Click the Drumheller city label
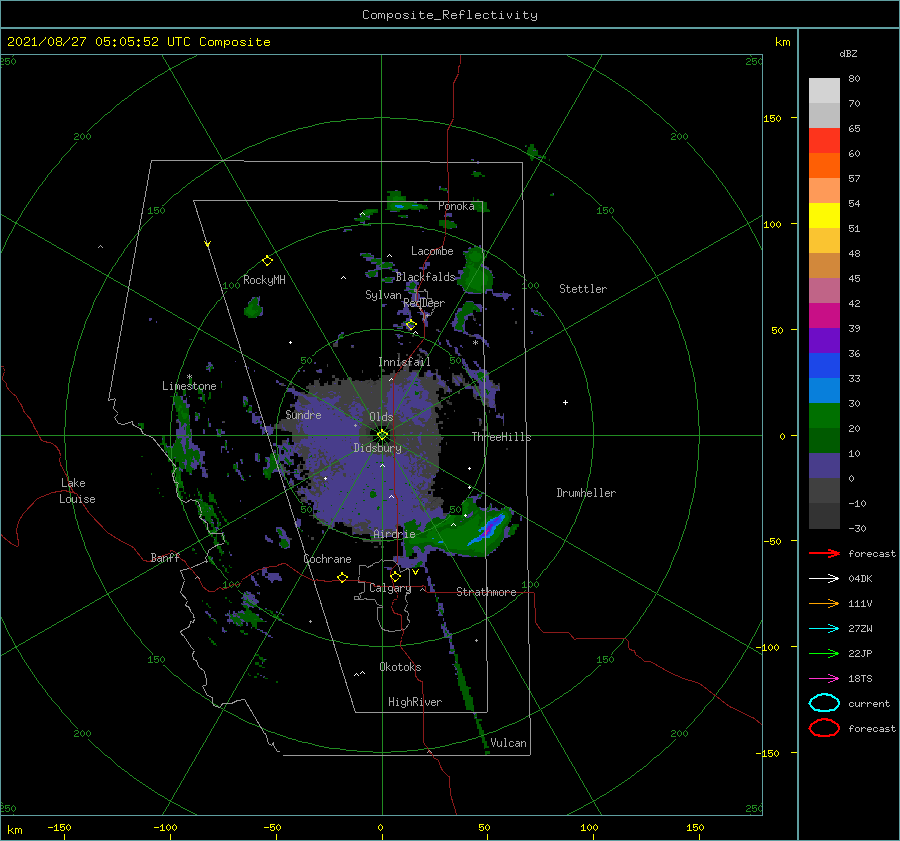The height and width of the screenshot is (841, 900). [x=586, y=493]
